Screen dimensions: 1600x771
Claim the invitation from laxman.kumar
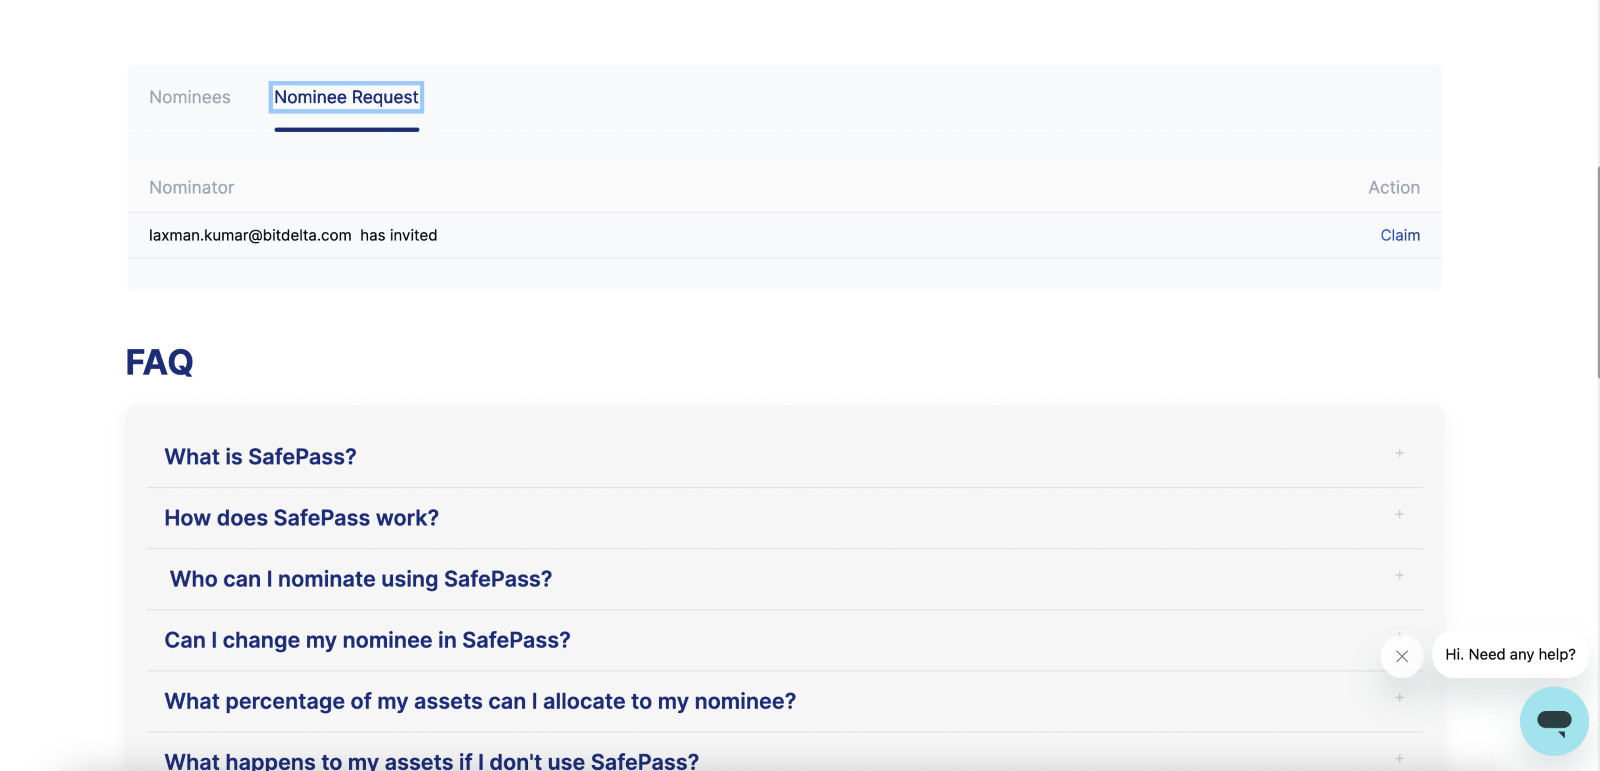tap(1400, 235)
